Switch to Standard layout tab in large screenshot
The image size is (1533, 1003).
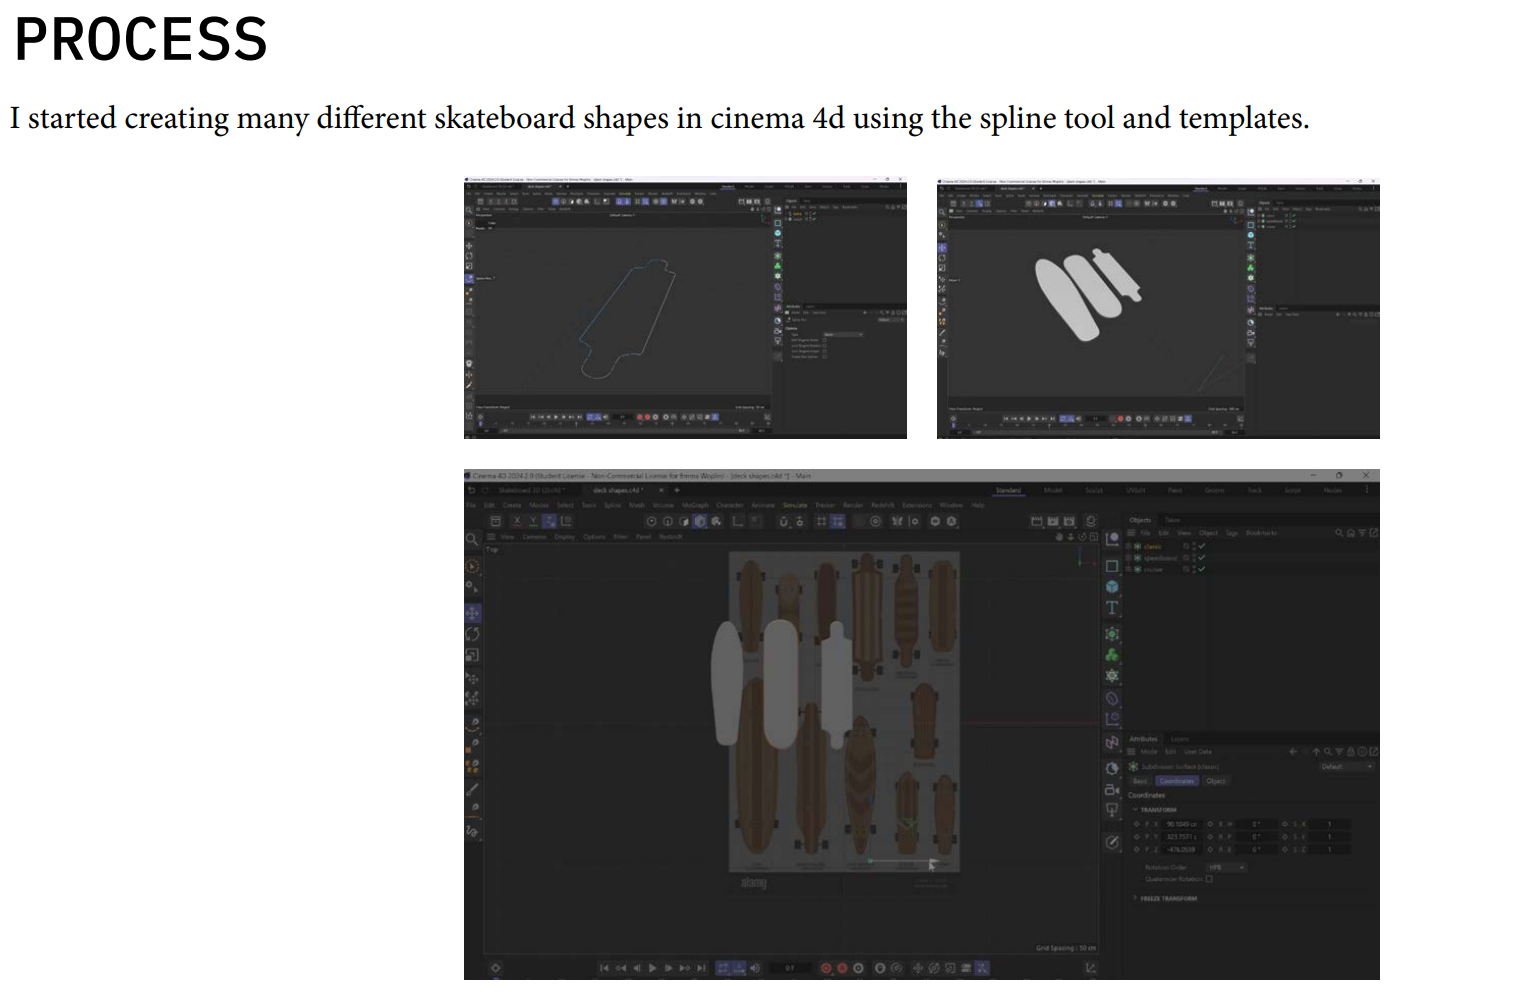(x=1009, y=490)
